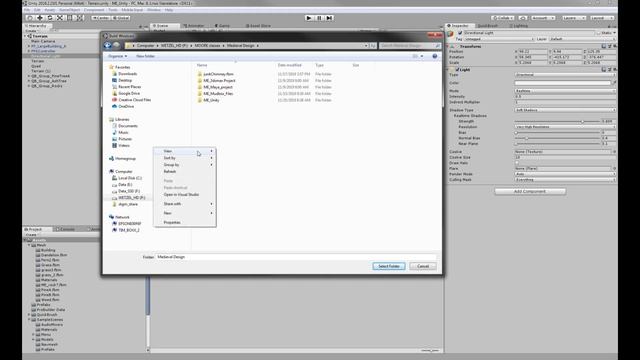Choose Properties from the context menu
The image size is (640, 360).
click(x=184, y=222)
